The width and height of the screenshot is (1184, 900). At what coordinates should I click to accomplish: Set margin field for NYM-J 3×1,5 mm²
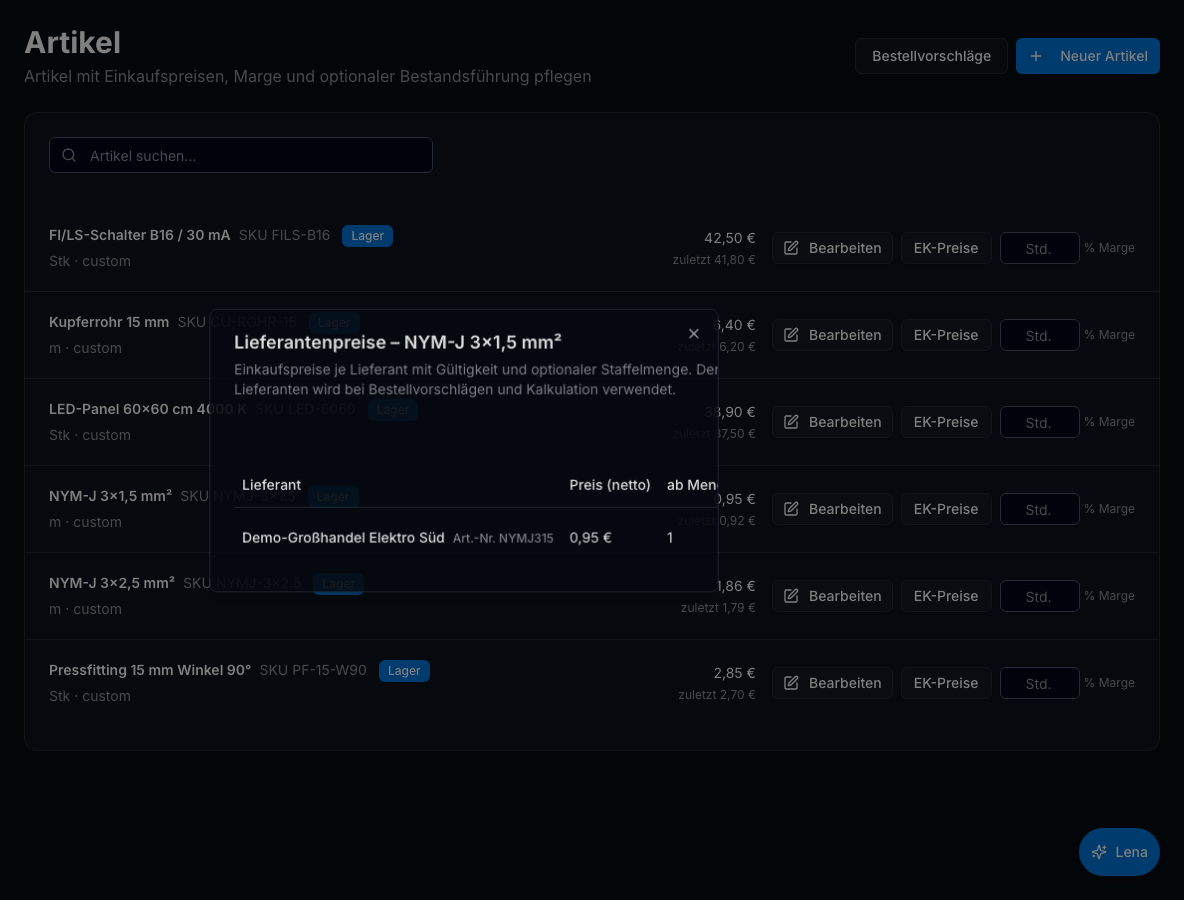pyautogui.click(x=1039, y=508)
